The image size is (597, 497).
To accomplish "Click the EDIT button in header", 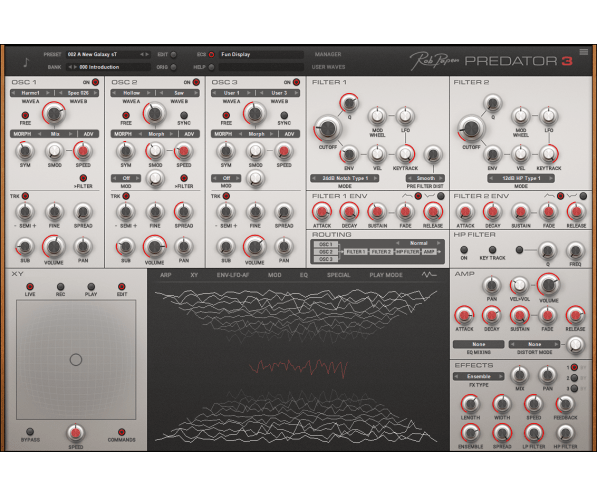I will (174, 54).
